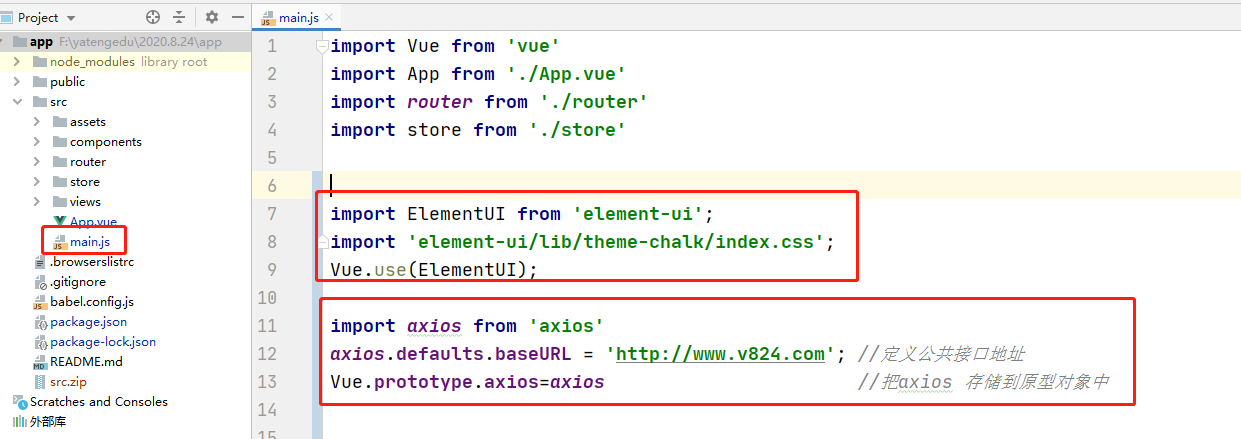Select Scratches and Consoles
This screenshot has width=1241, height=439.
(98, 402)
